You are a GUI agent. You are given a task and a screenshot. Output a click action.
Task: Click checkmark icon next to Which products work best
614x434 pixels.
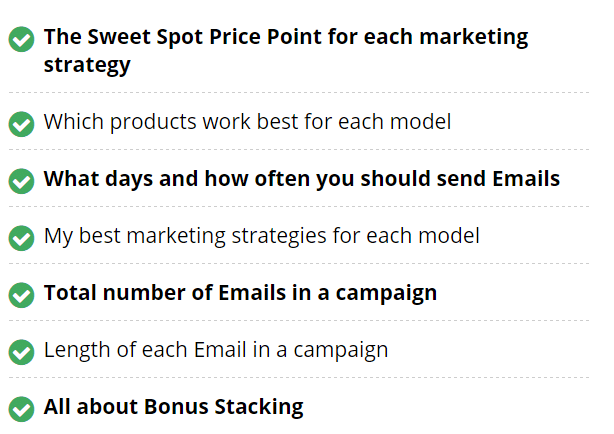[22, 124]
